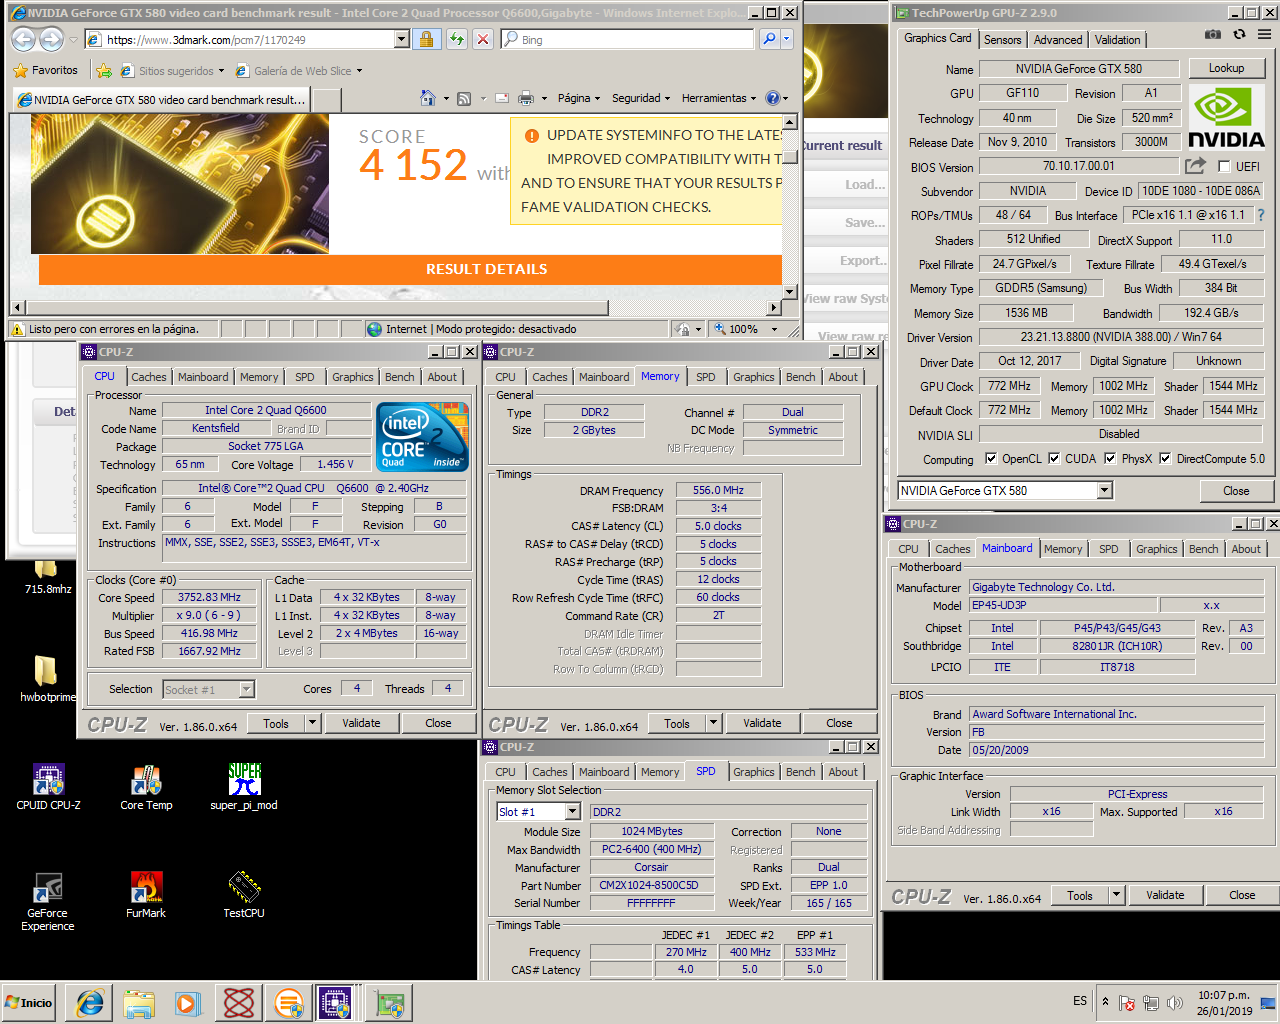Click the Bus Interface question mark icon
Screen dimensions: 1280x1024
tap(1260, 215)
